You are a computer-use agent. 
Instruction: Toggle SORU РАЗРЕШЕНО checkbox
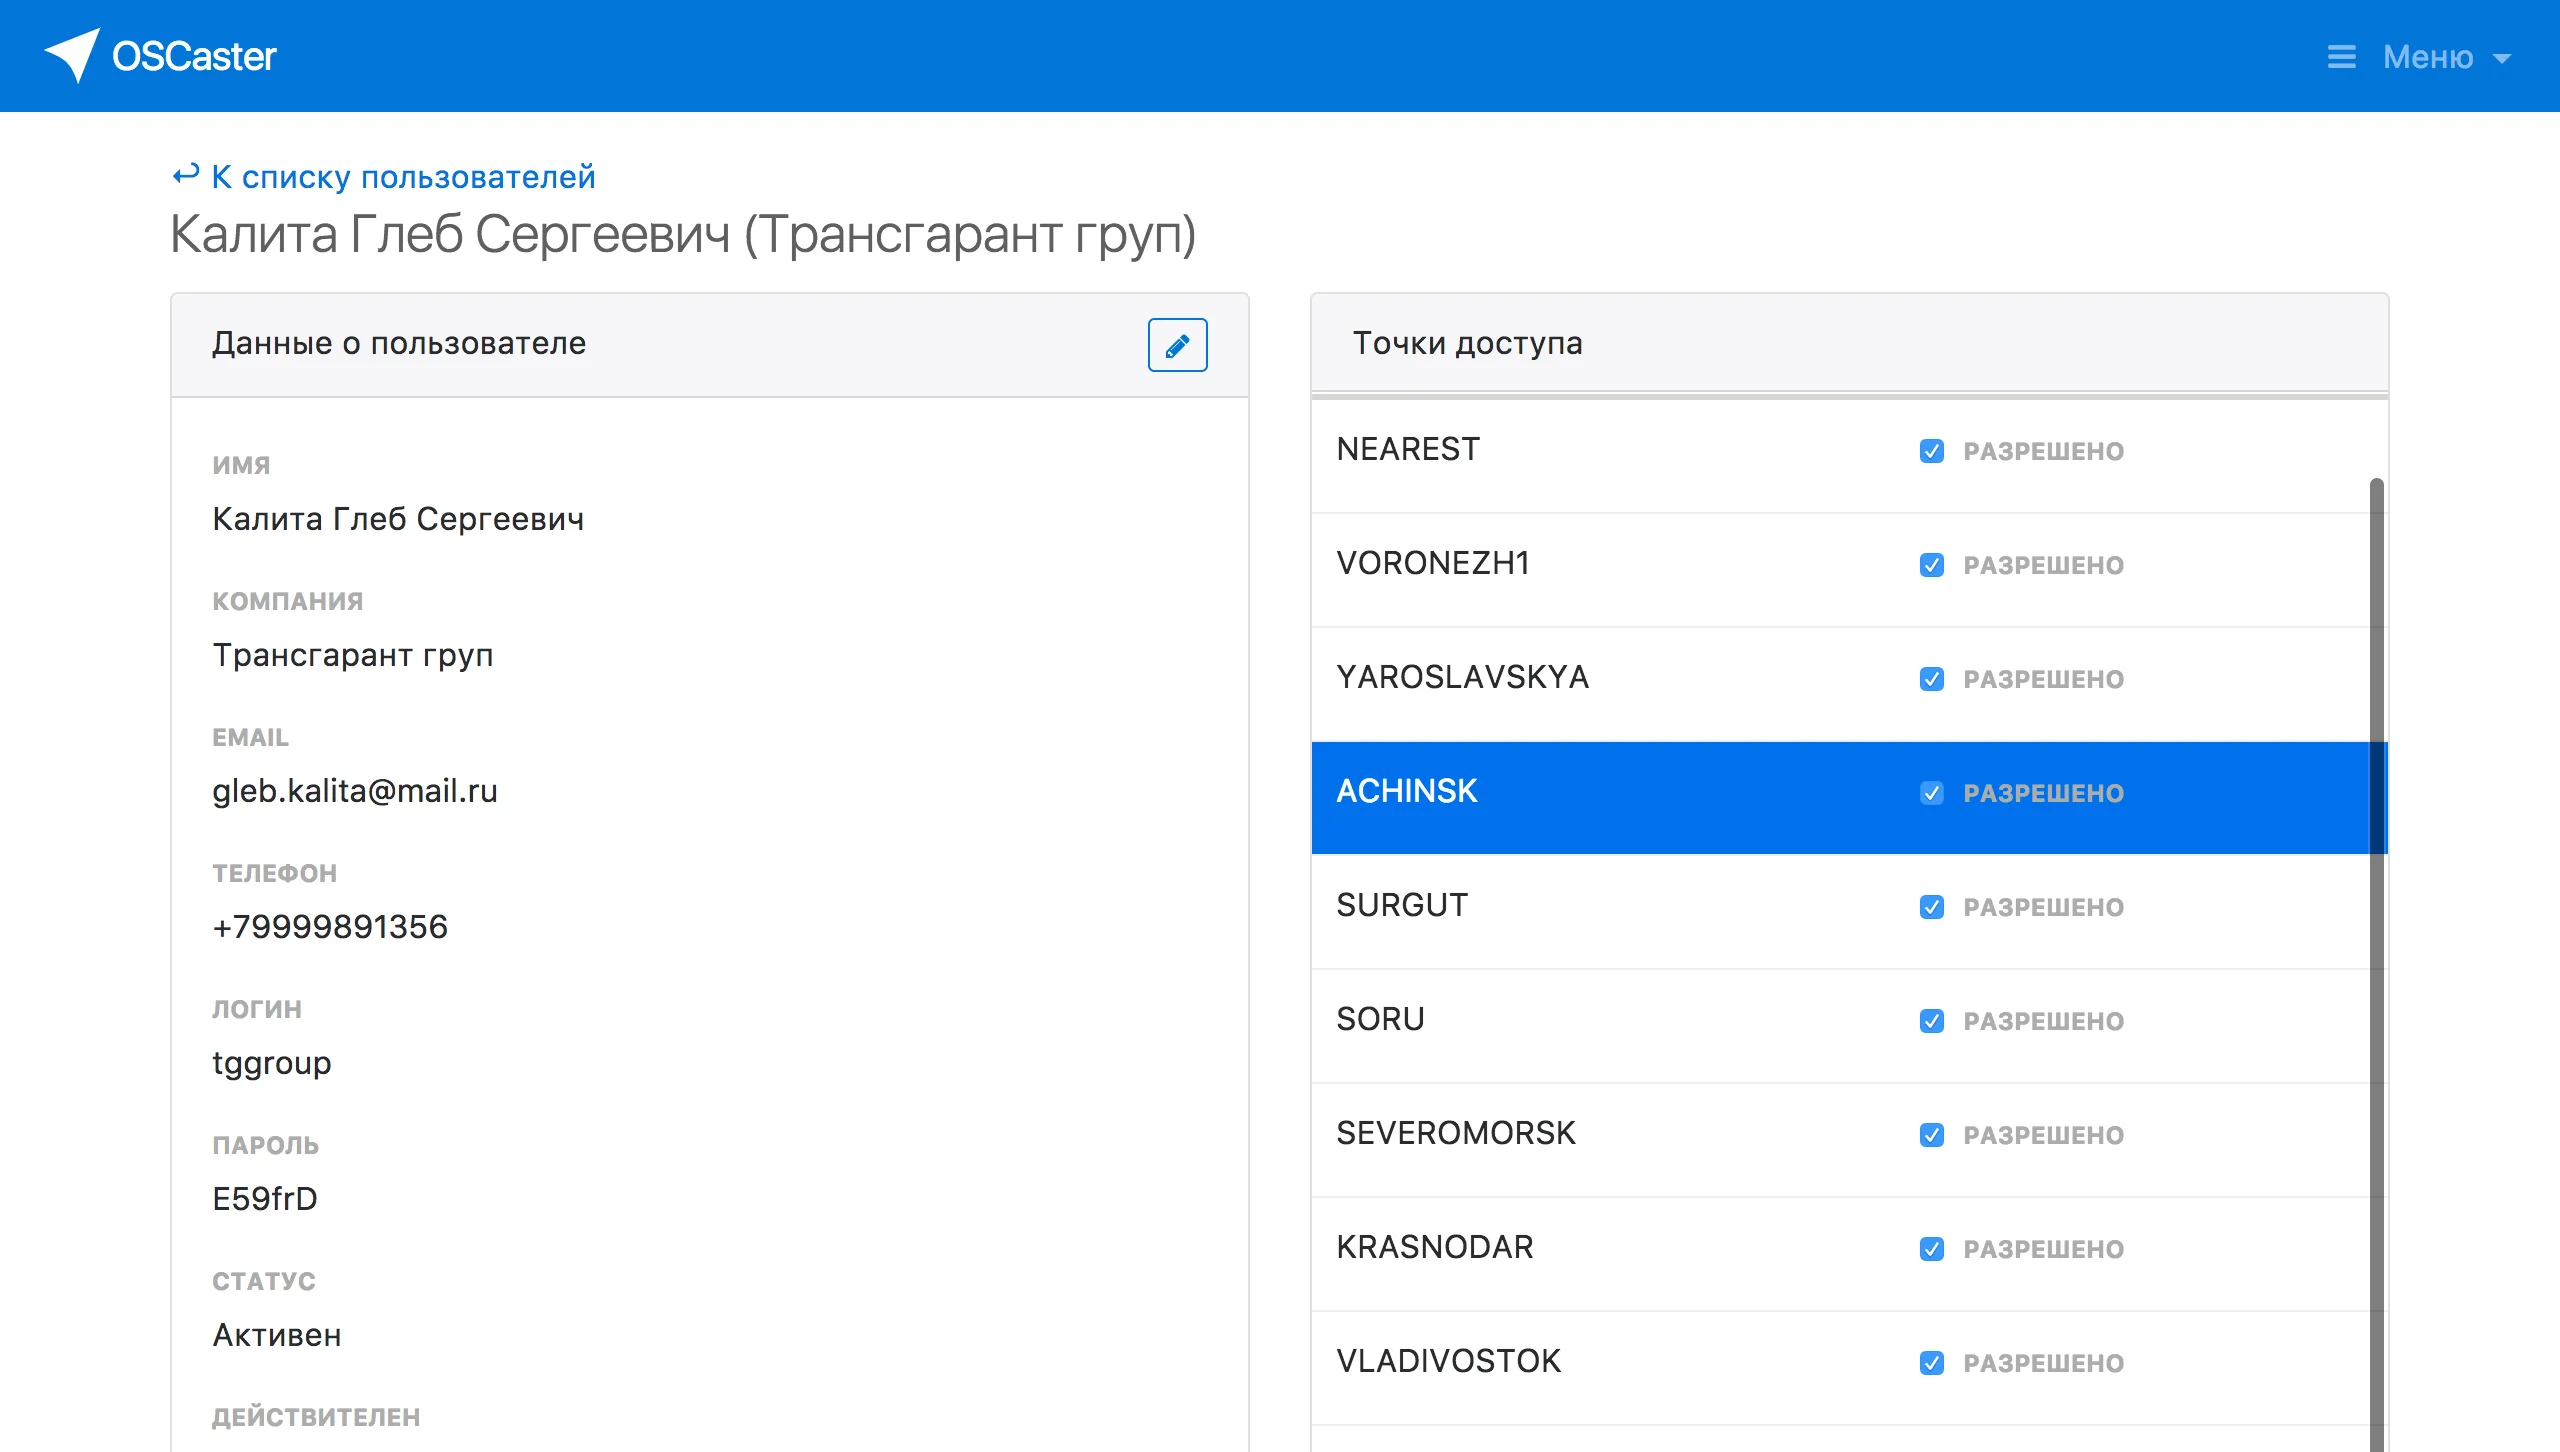[1932, 1021]
